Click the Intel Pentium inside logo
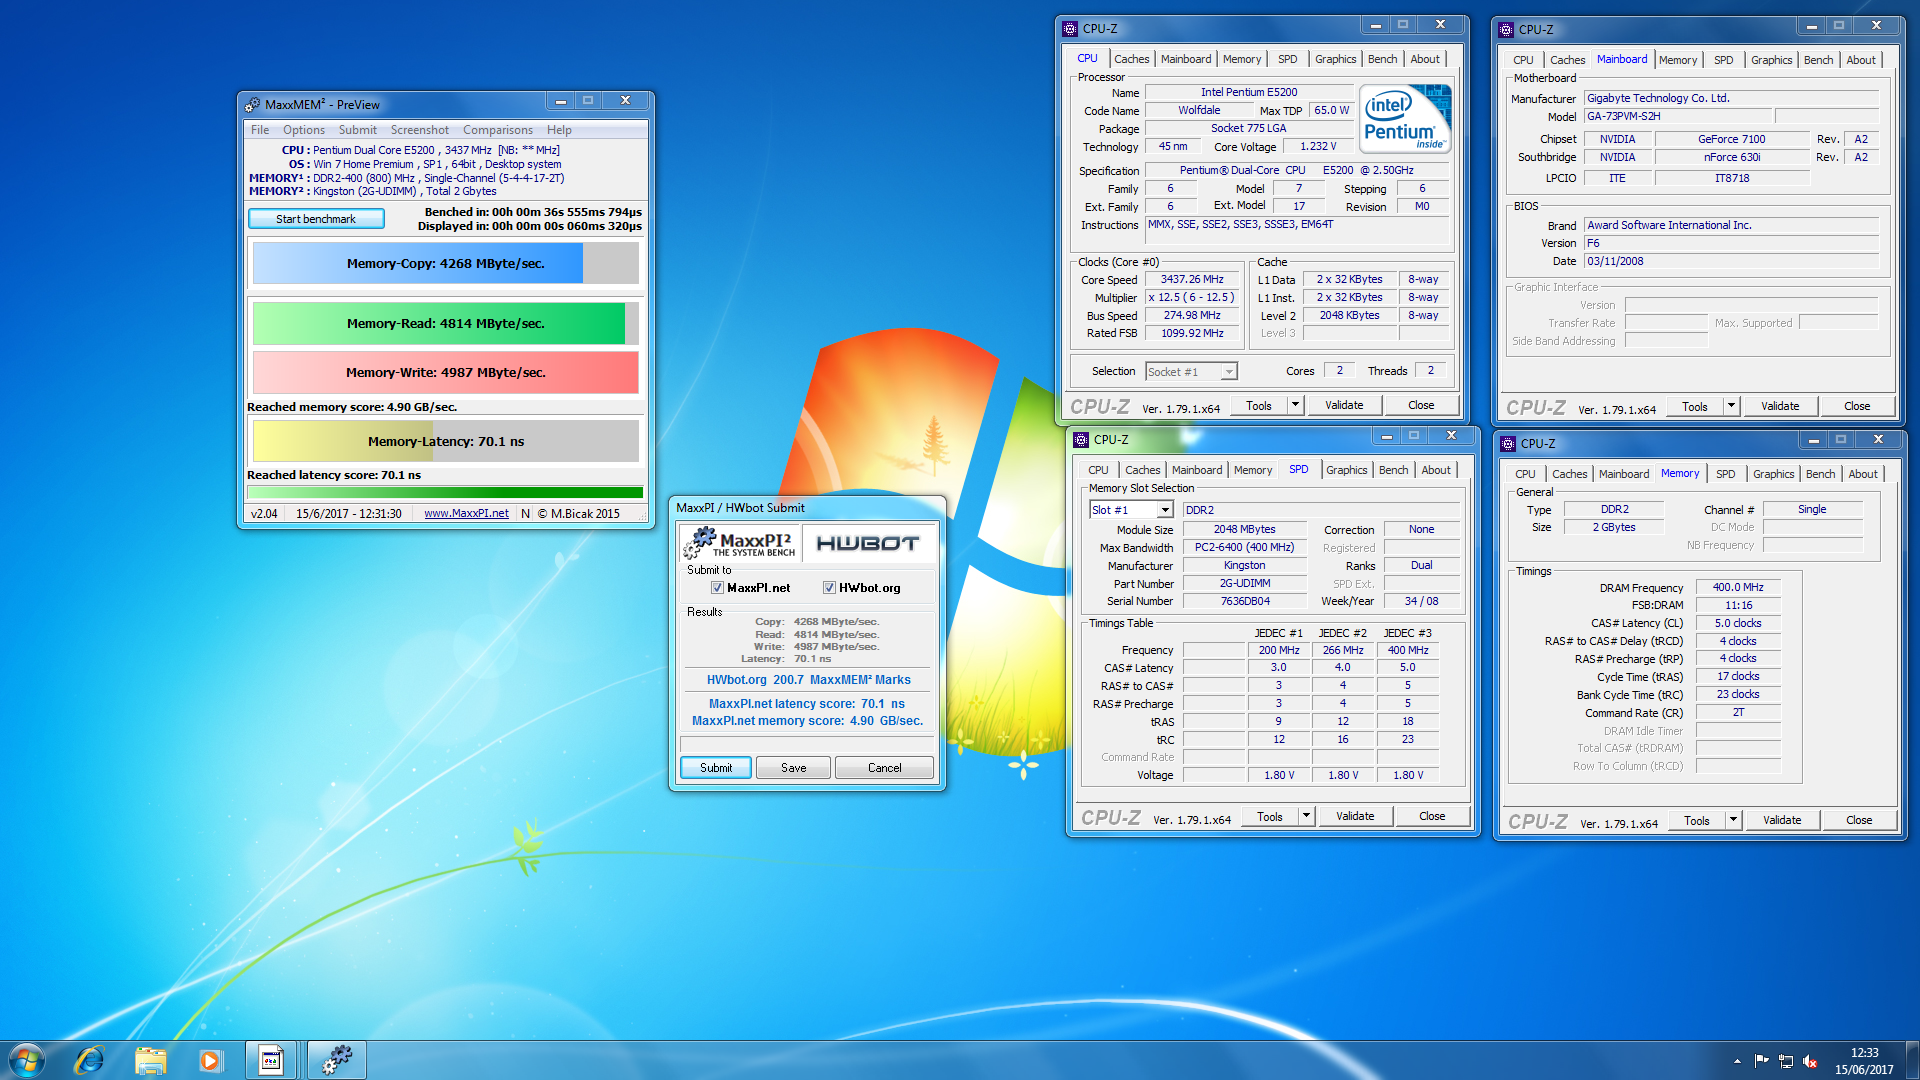Viewport: 1920px width, 1080px height. click(x=1405, y=119)
